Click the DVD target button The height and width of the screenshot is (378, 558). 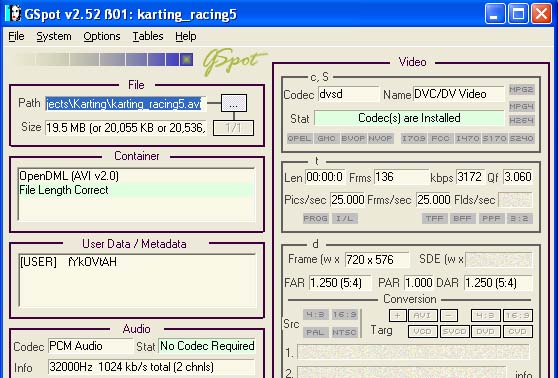coord(485,331)
